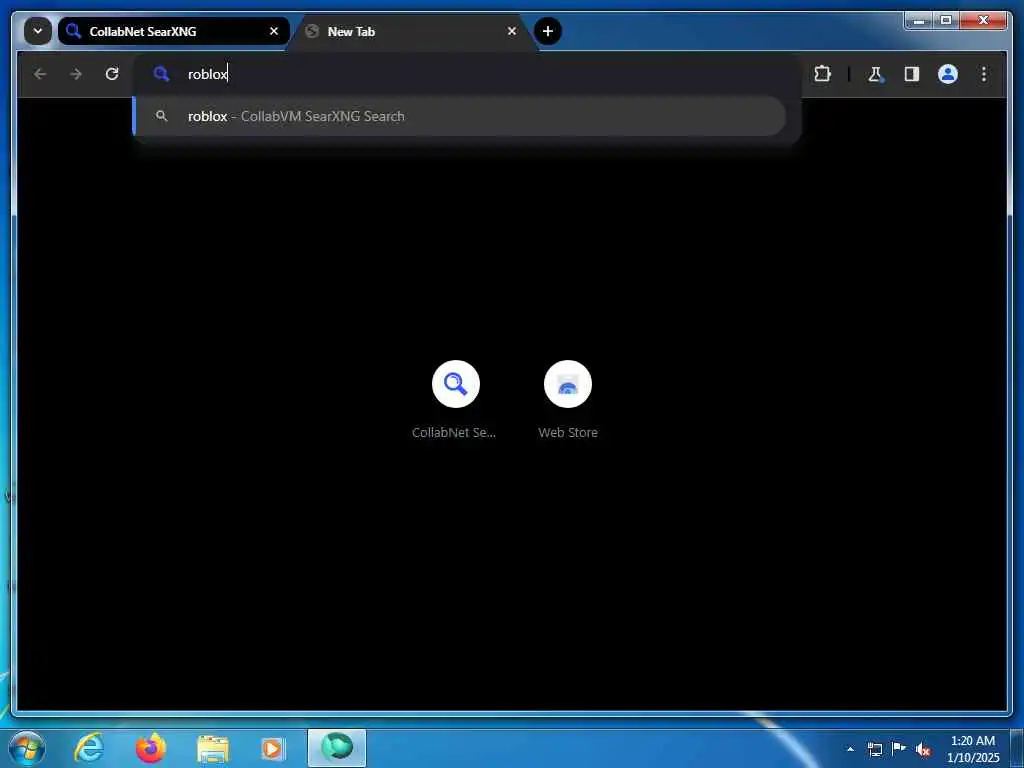Minimize the browser window
Screen dimensions: 1024x768
[918, 21]
